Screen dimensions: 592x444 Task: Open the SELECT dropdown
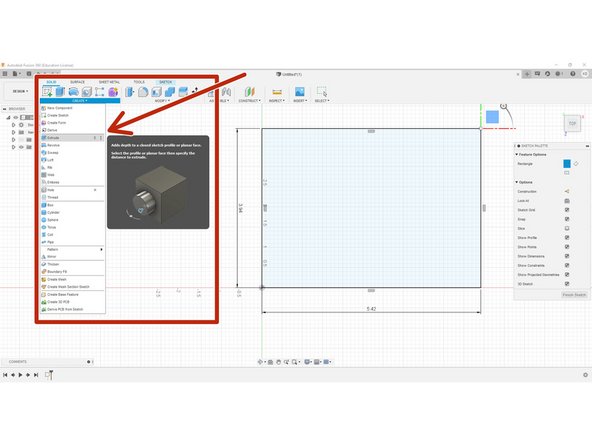(x=322, y=101)
